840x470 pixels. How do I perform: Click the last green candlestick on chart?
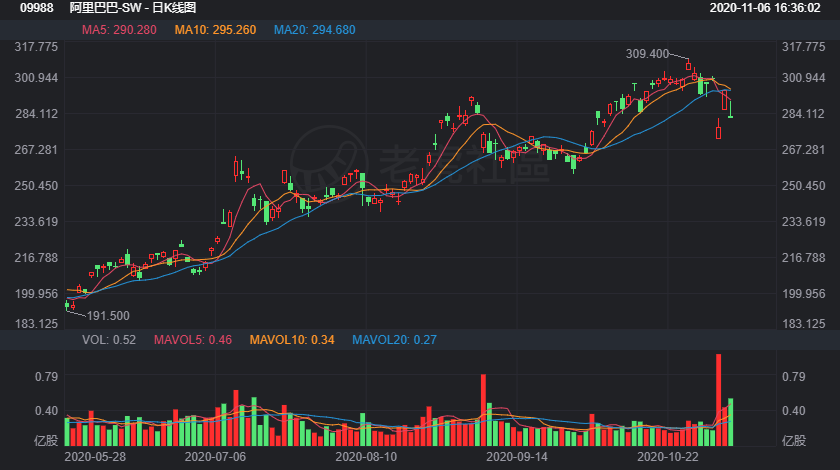pos(730,109)
